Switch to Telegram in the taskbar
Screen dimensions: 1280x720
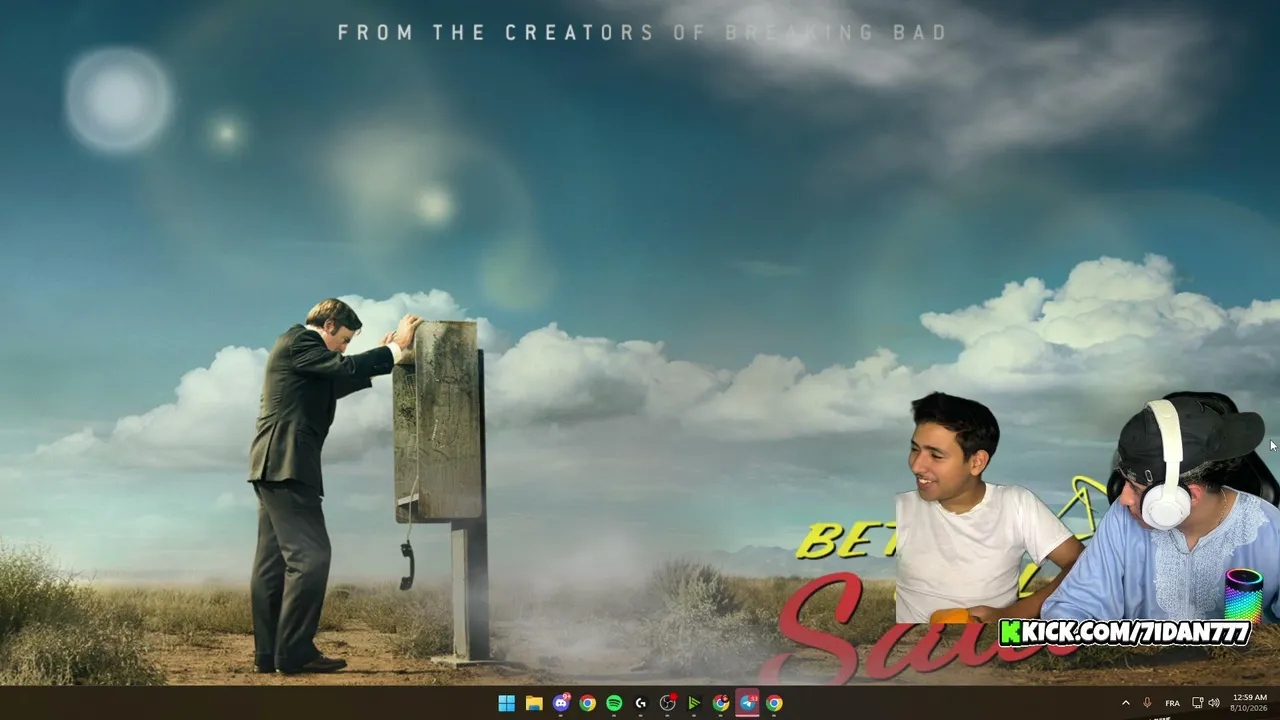click(x=748, y=703)
